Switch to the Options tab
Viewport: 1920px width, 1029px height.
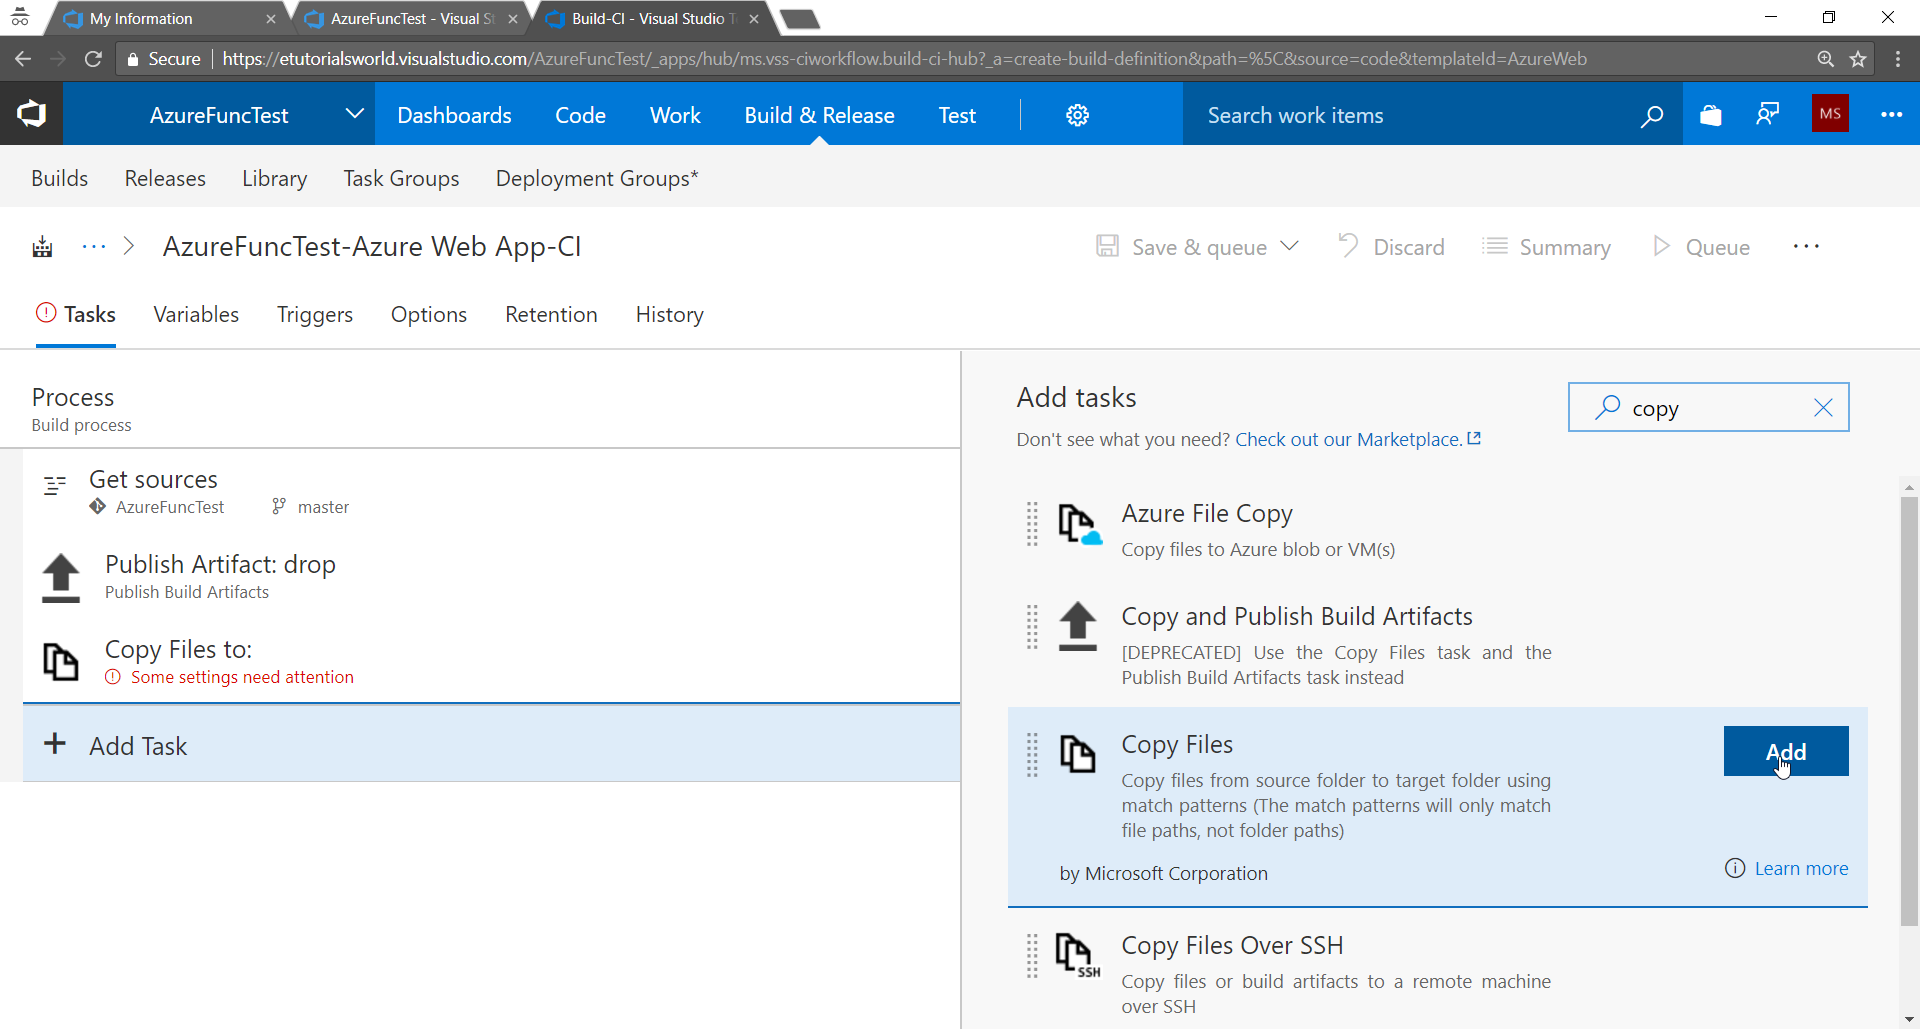coord(429,314)
